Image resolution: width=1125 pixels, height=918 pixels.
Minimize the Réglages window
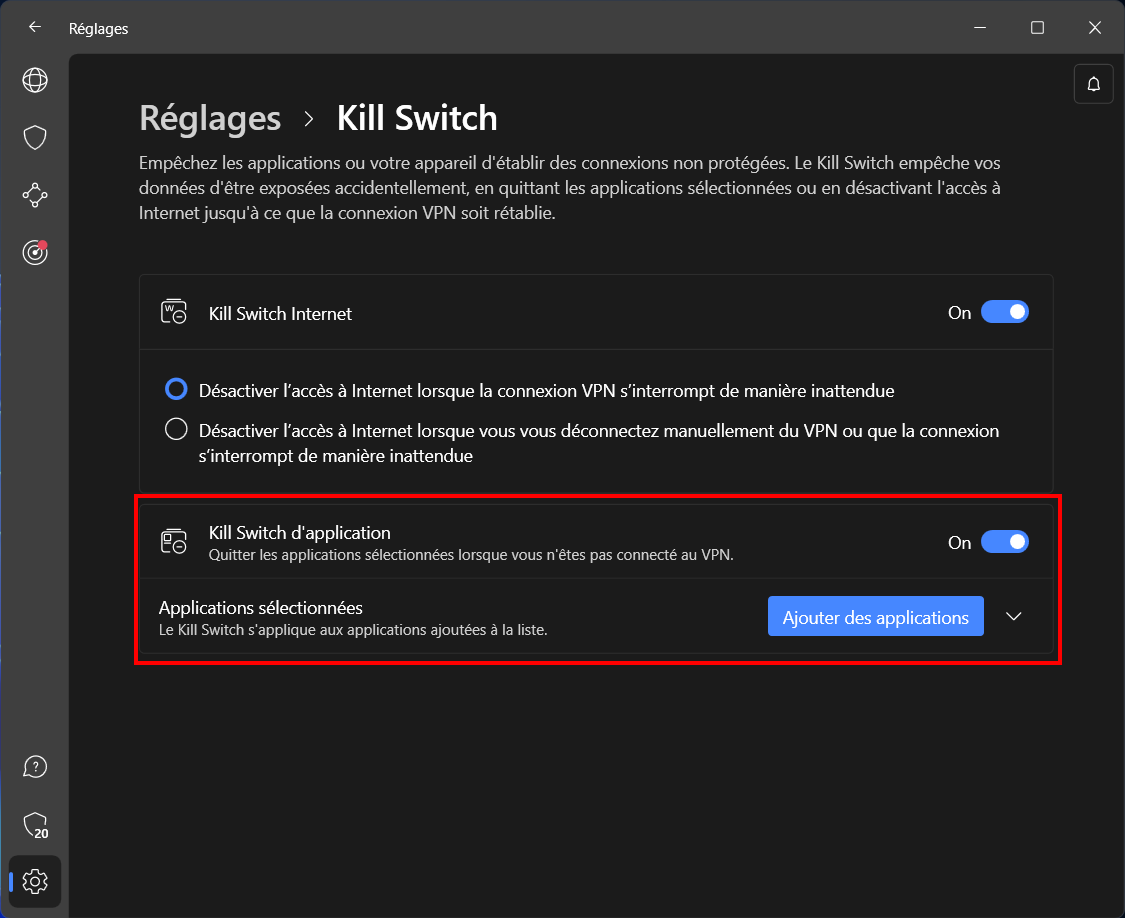[980, 27]
